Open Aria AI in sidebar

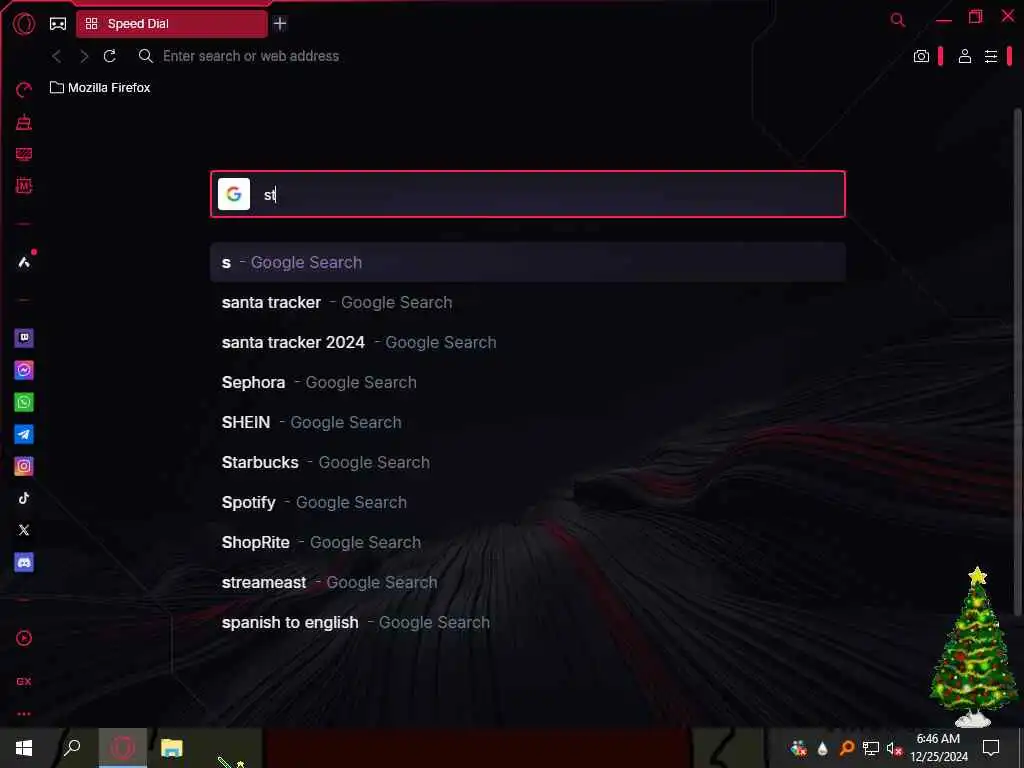[x=24, y=262]
